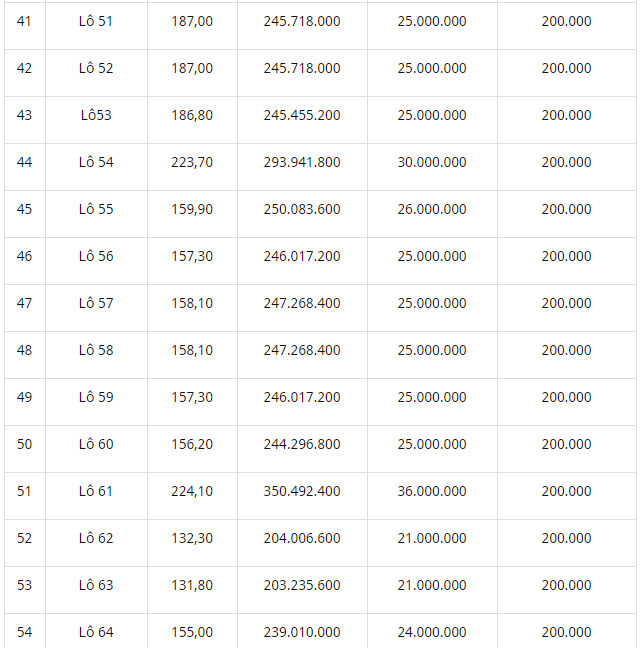Click deposit value 36.000.000
The image size is (643, 648).
pyautogui.click(x=431, y=491)
